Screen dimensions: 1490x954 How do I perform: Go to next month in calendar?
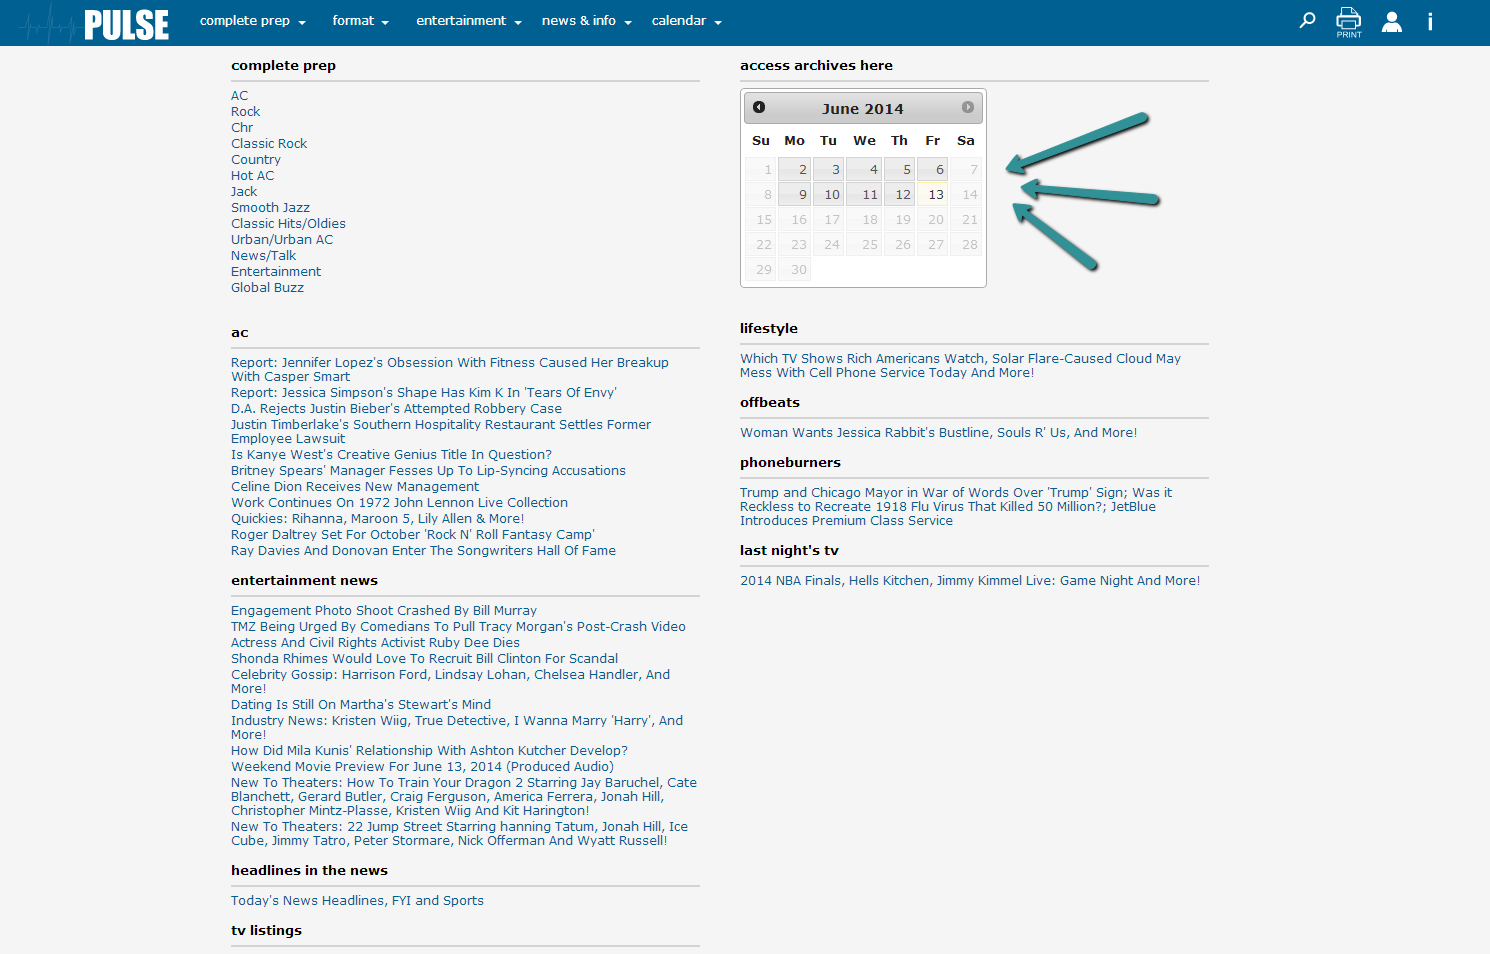[967, 107]
